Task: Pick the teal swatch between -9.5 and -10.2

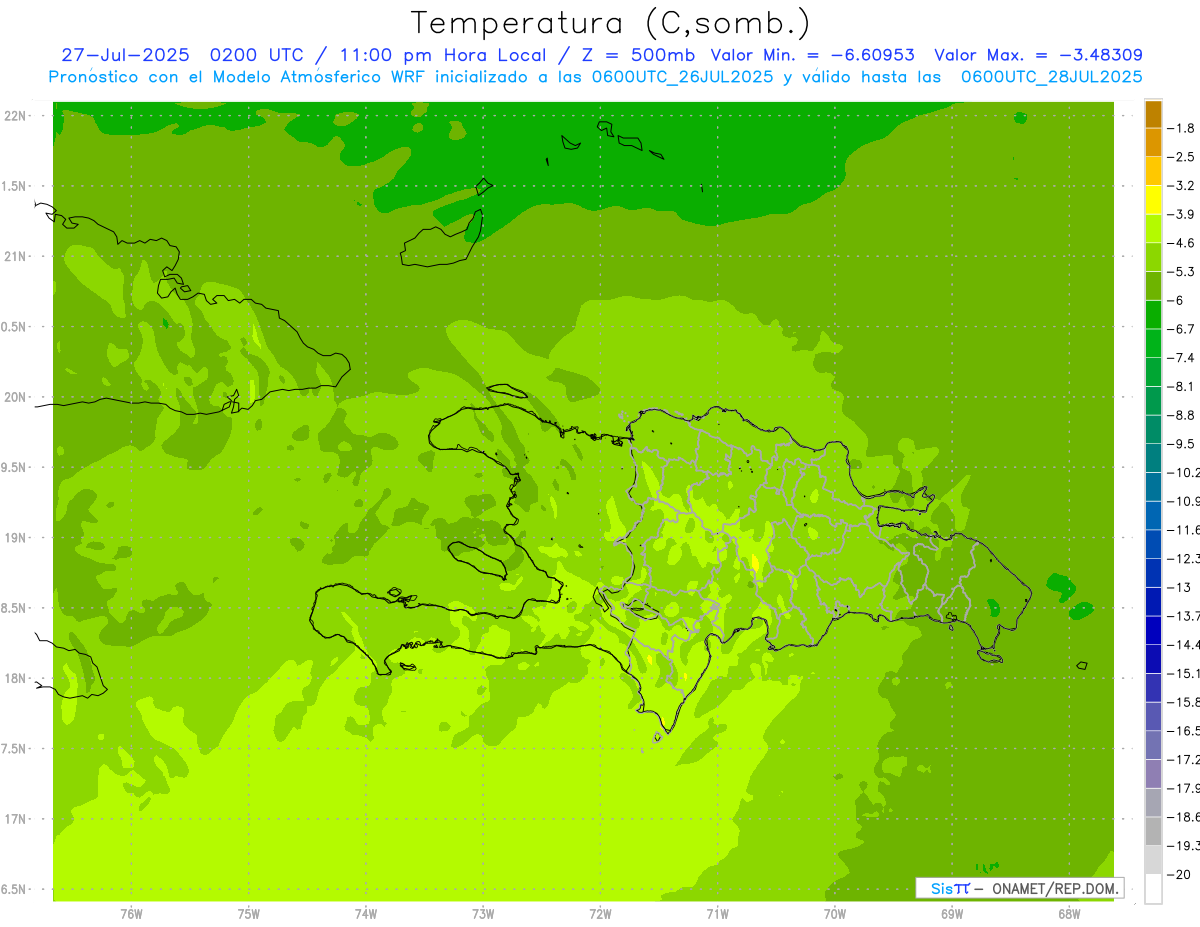Action: 1153,458
